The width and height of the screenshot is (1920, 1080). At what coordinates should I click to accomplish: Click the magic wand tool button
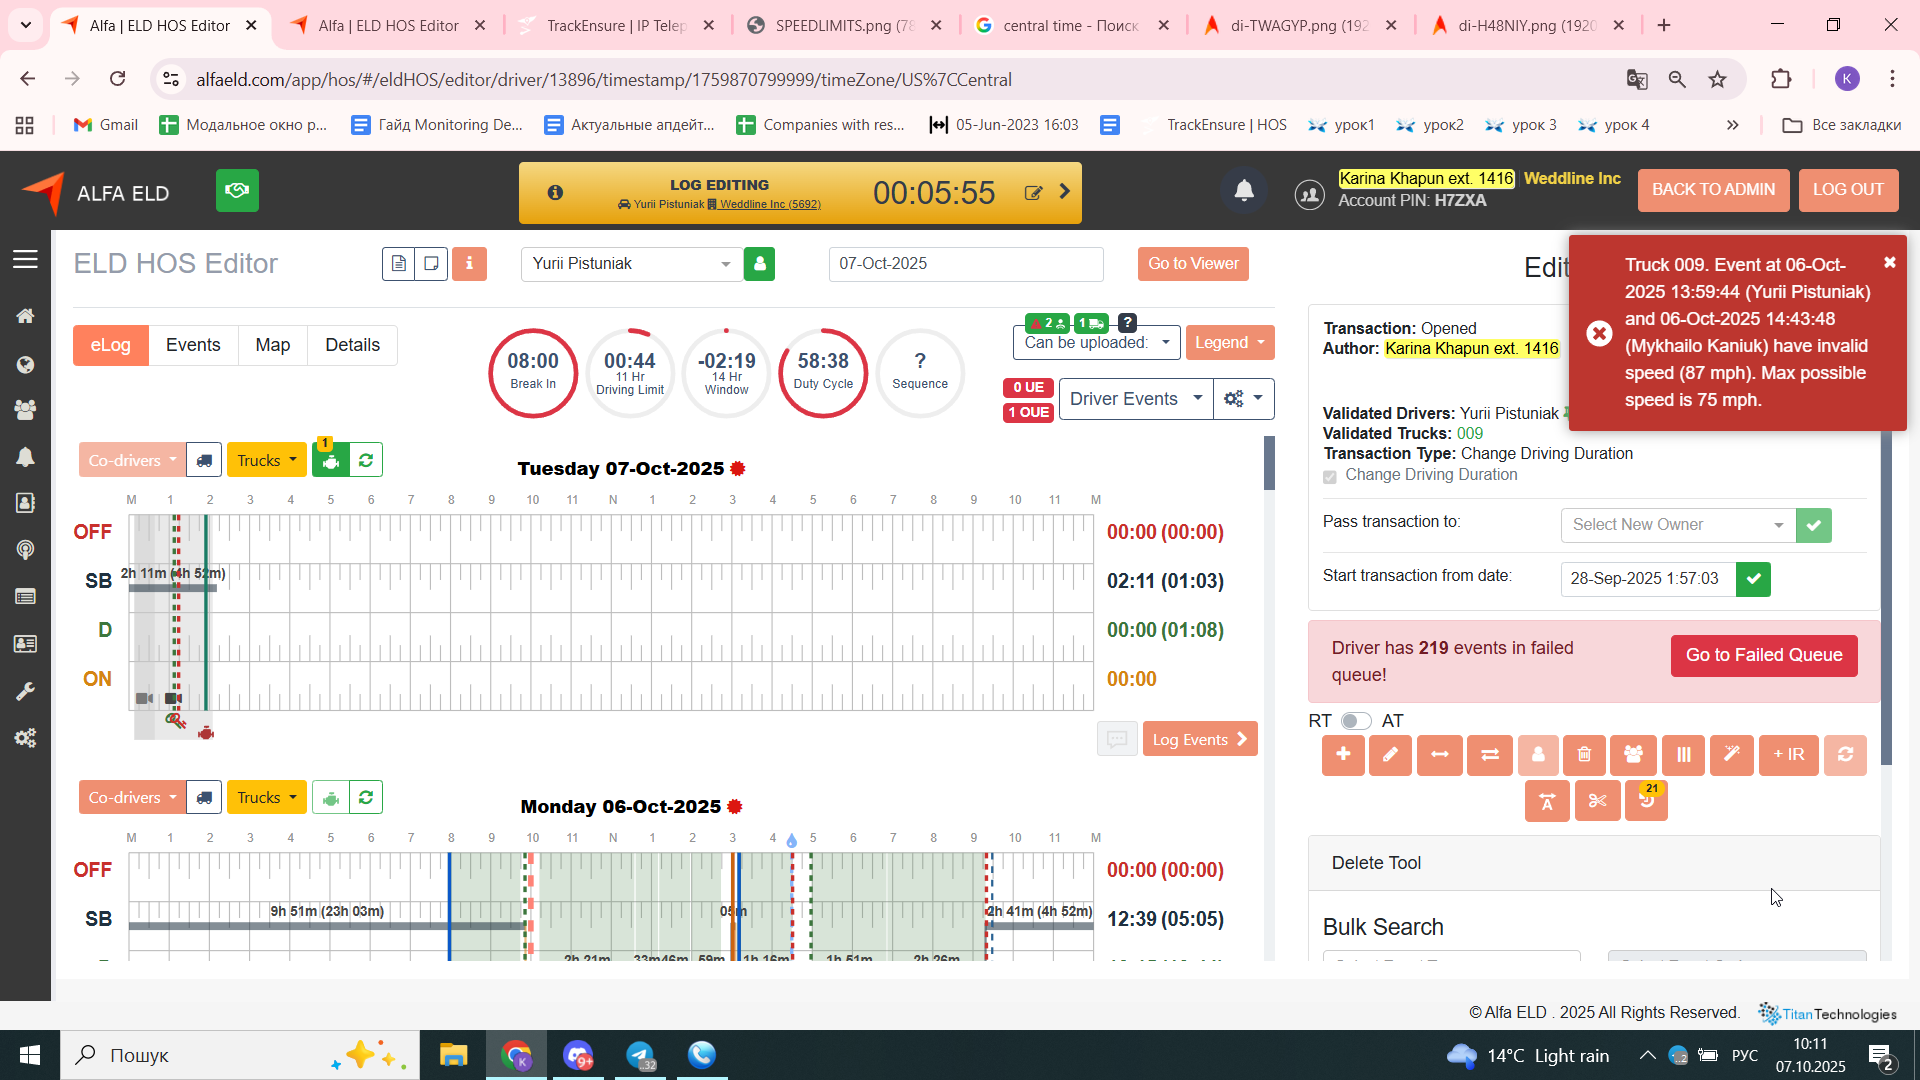[x=1731, y=755]
